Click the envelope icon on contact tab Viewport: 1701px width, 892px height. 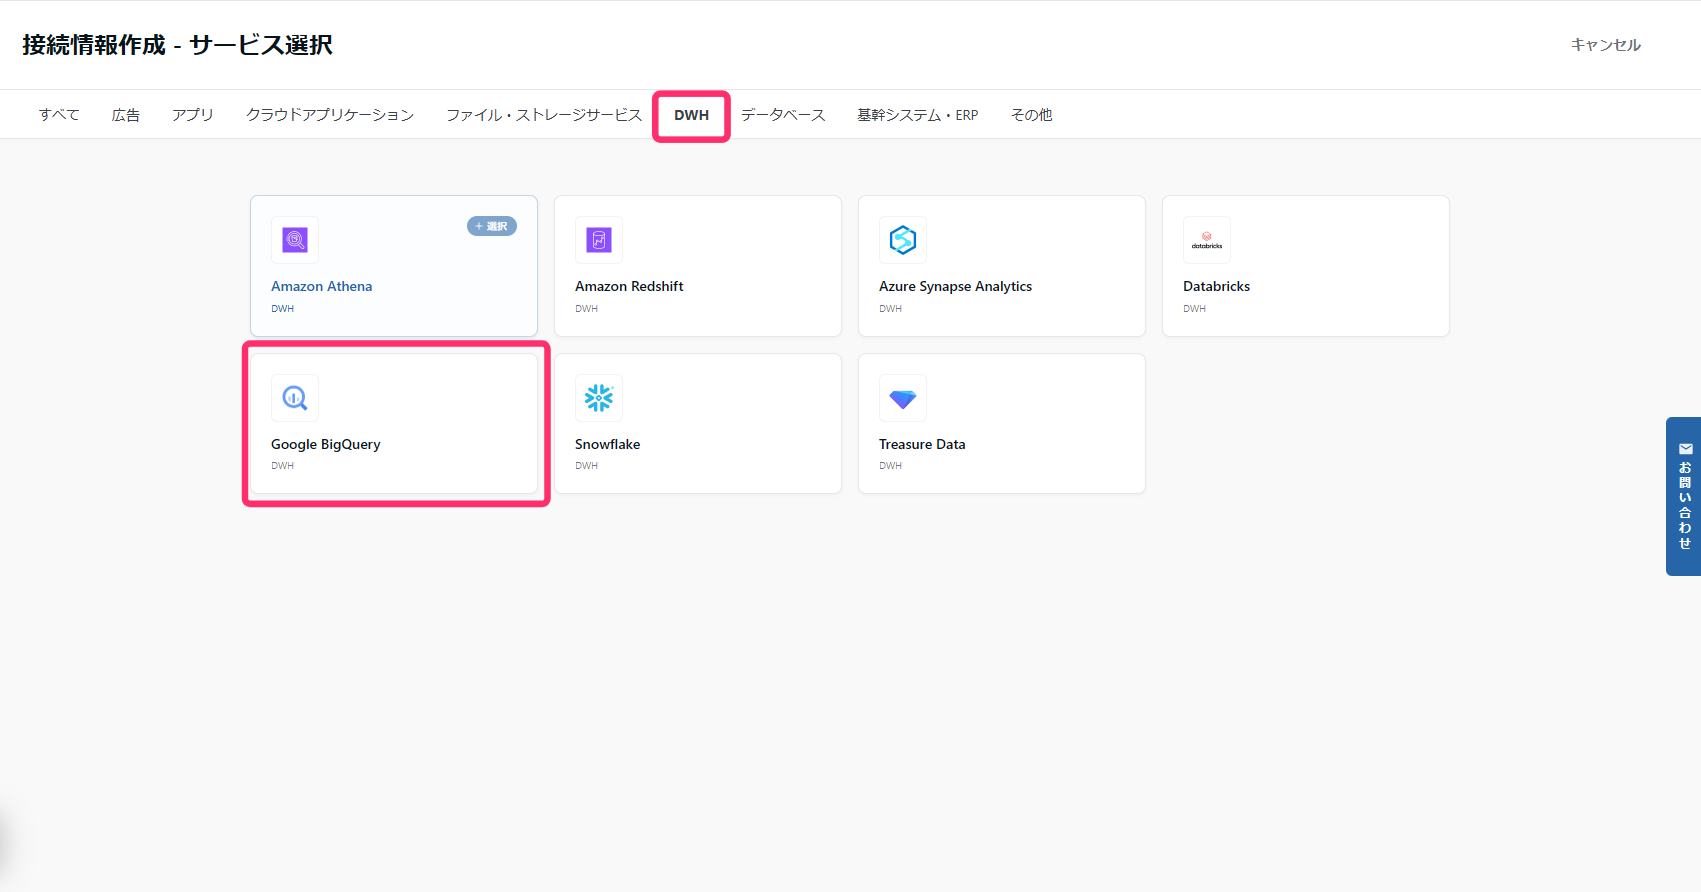[x=1685, y=449]
